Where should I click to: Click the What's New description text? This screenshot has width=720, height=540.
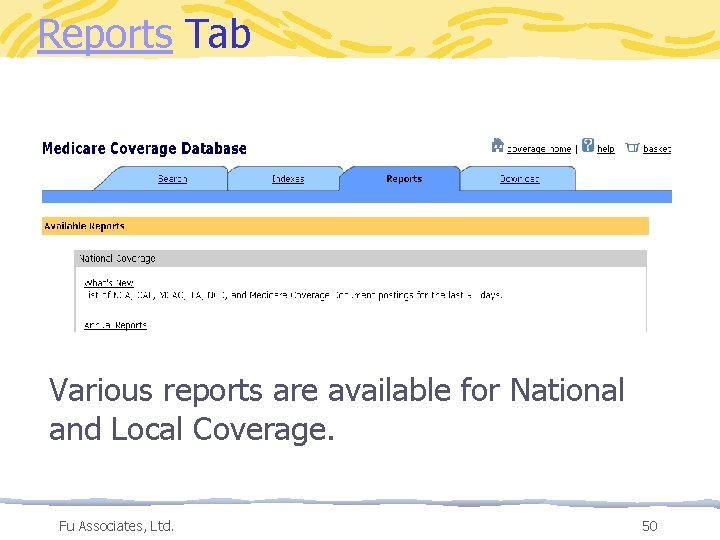(294, 295)
